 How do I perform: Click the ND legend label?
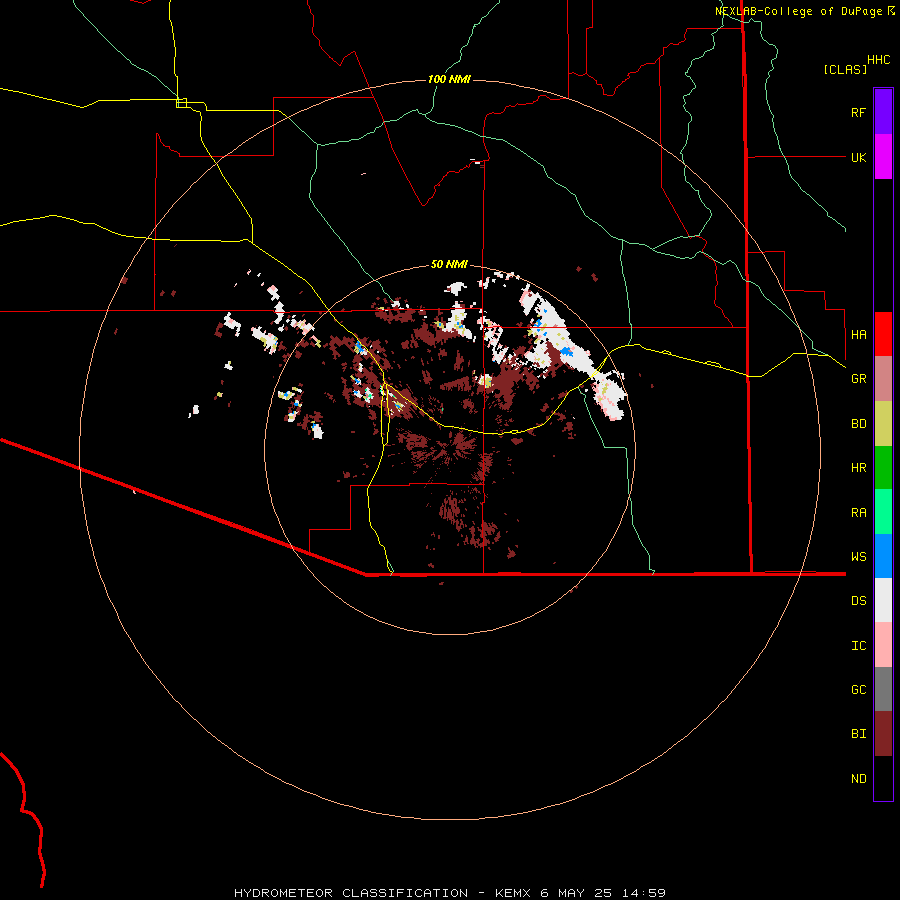(858, 779)
